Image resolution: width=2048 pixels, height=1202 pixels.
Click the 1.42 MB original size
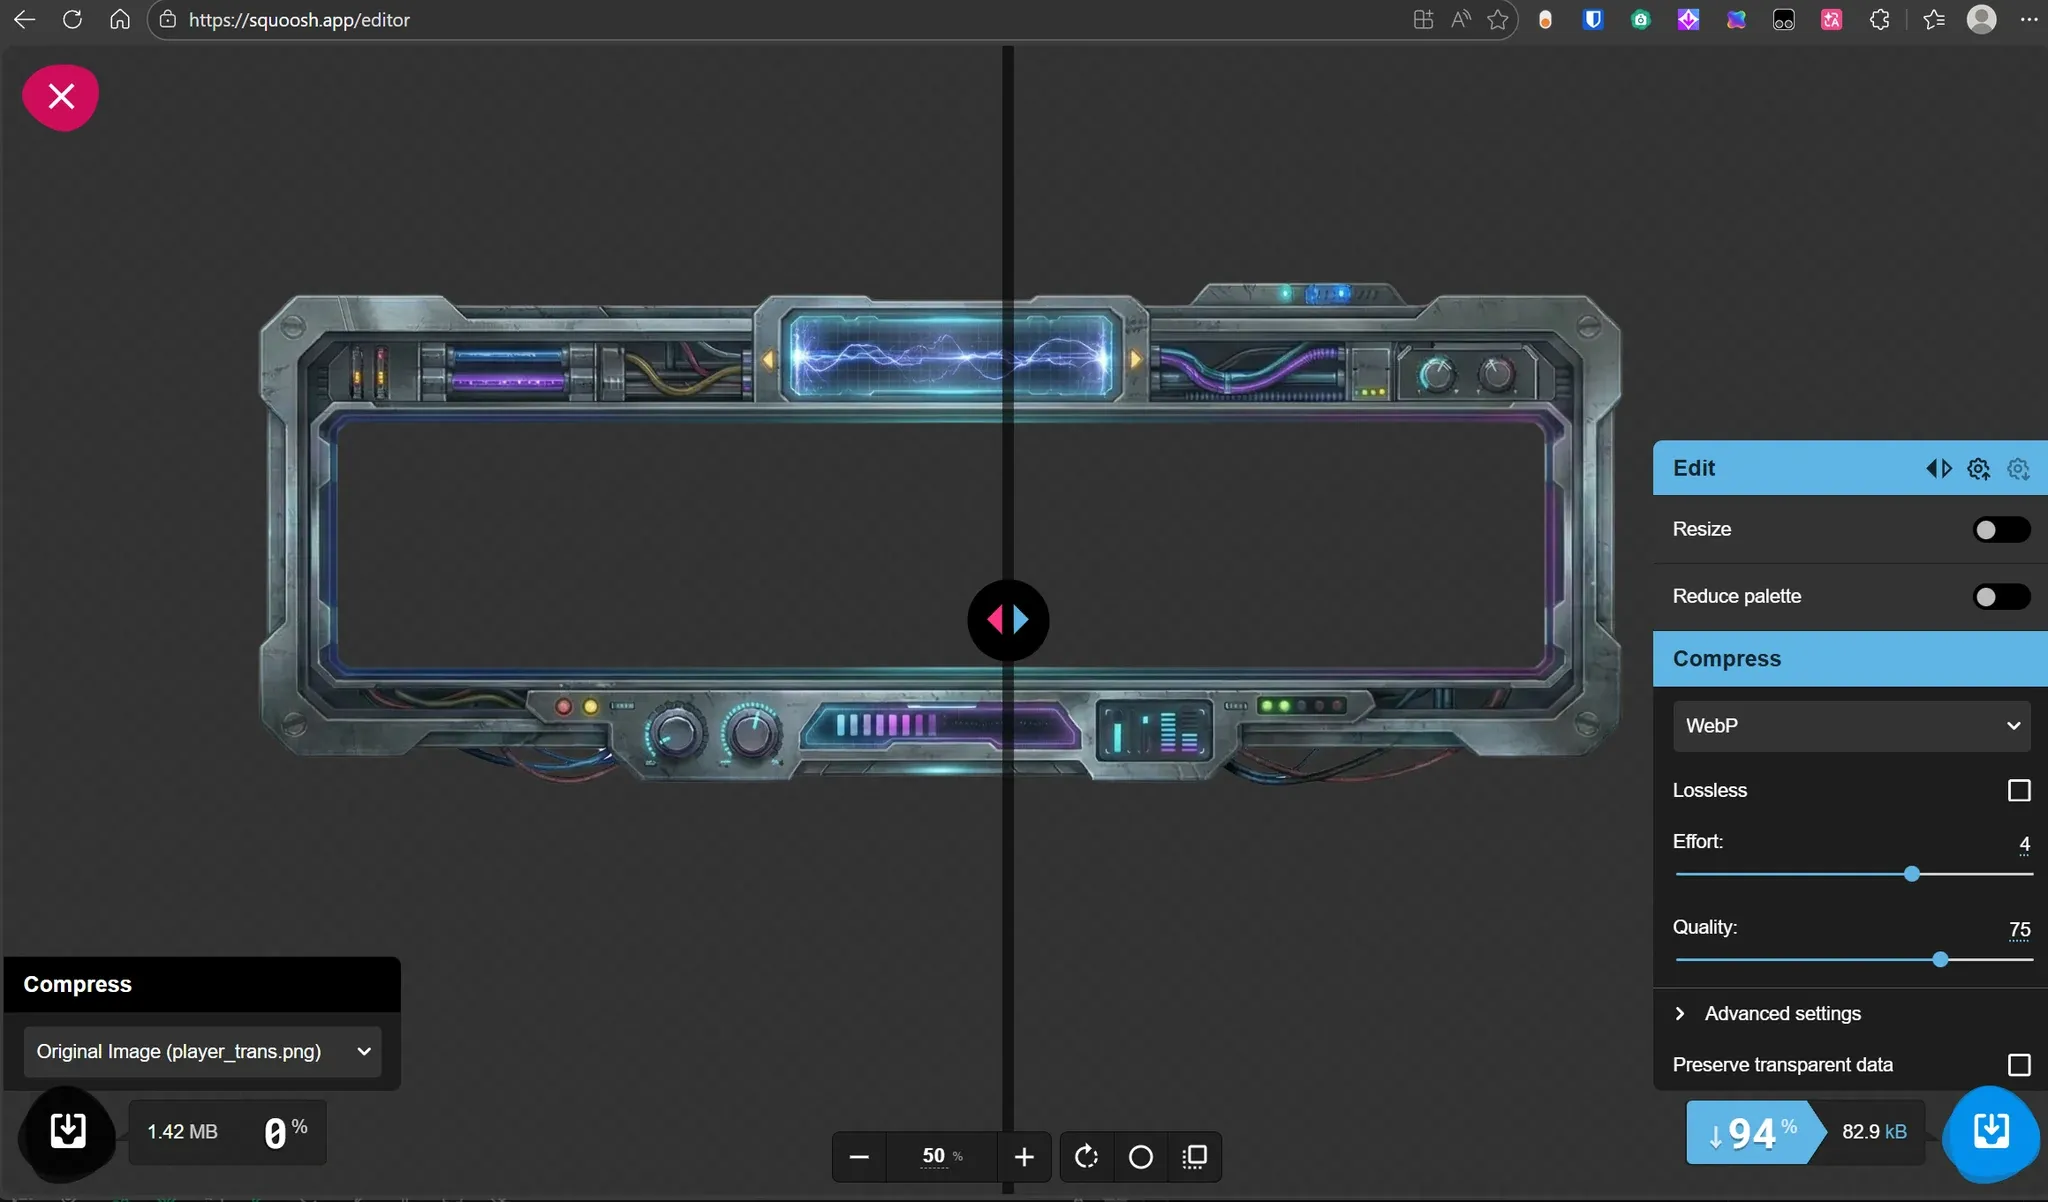(182, 1132)
